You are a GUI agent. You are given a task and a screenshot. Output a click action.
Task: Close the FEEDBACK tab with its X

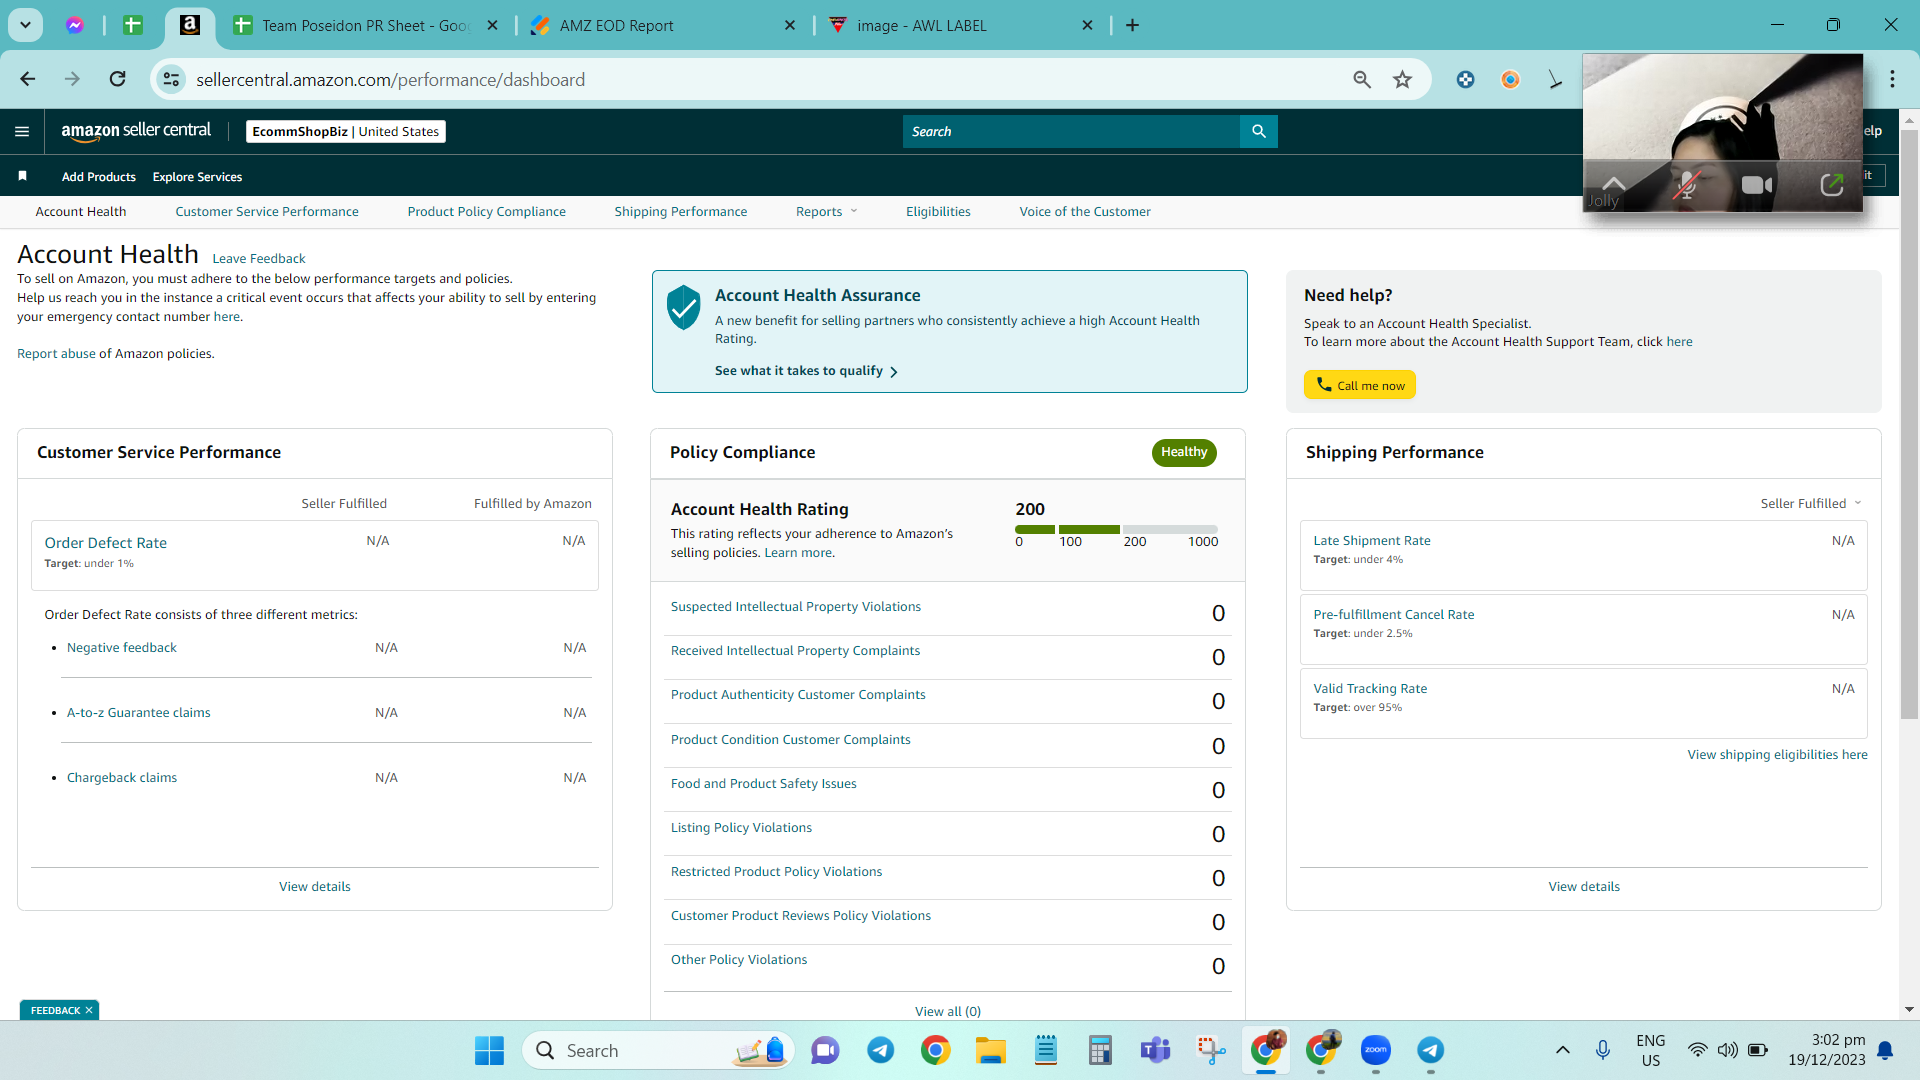89,1010
